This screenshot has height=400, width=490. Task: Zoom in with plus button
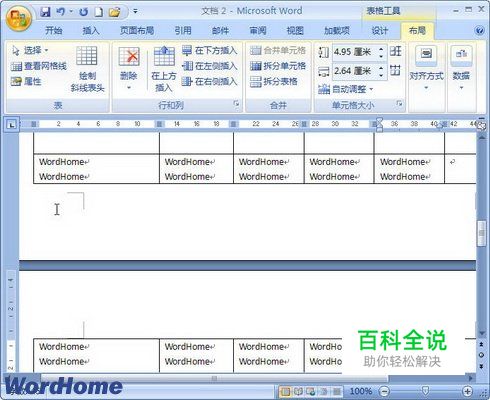pos(468,391)
